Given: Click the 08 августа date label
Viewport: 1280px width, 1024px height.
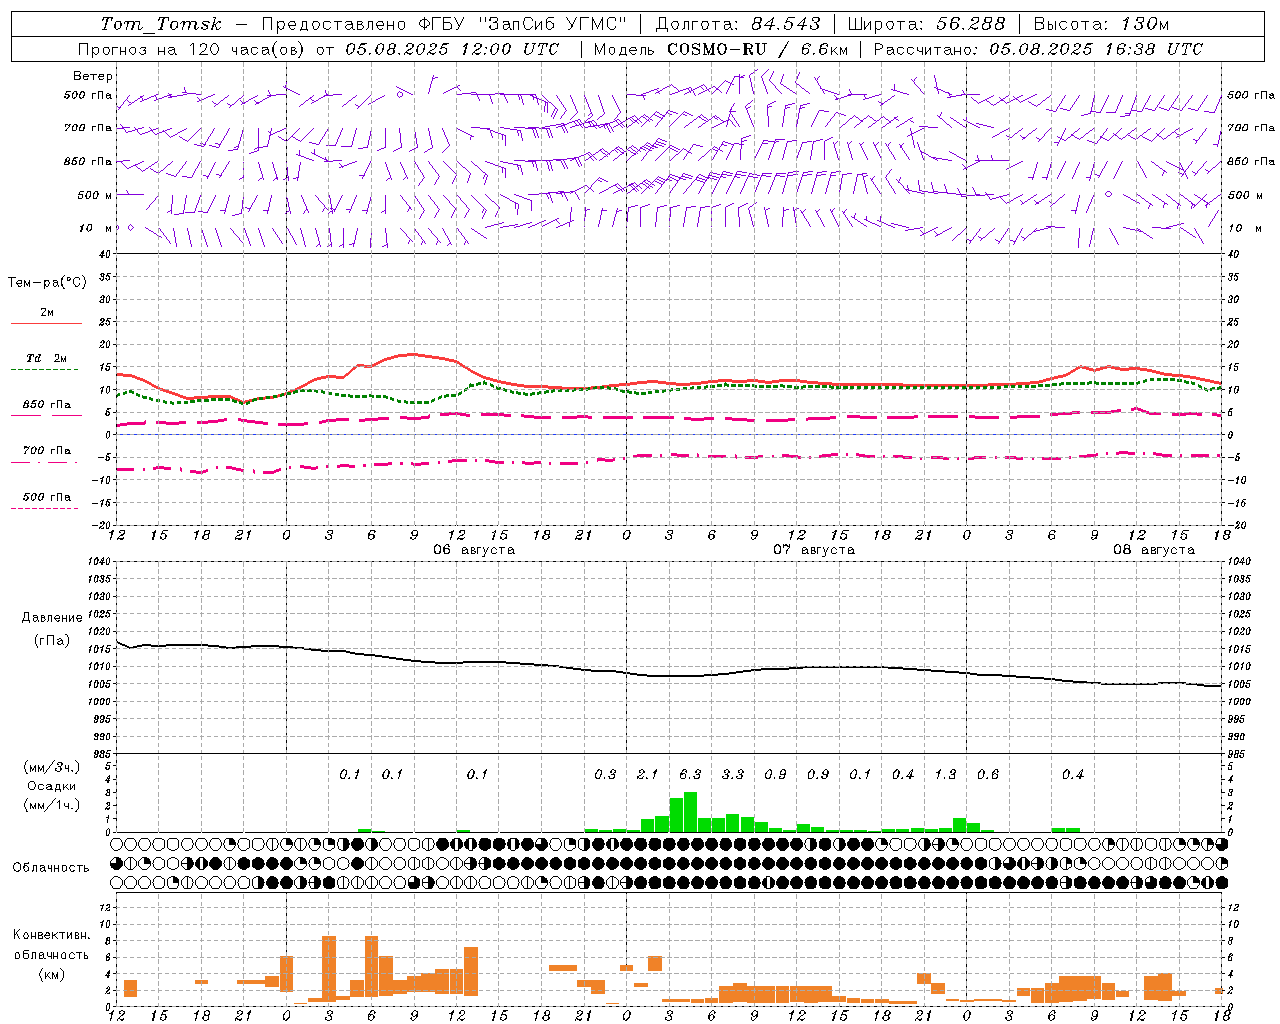Looking at the screenshot, I should click(x=1154, y=550).
